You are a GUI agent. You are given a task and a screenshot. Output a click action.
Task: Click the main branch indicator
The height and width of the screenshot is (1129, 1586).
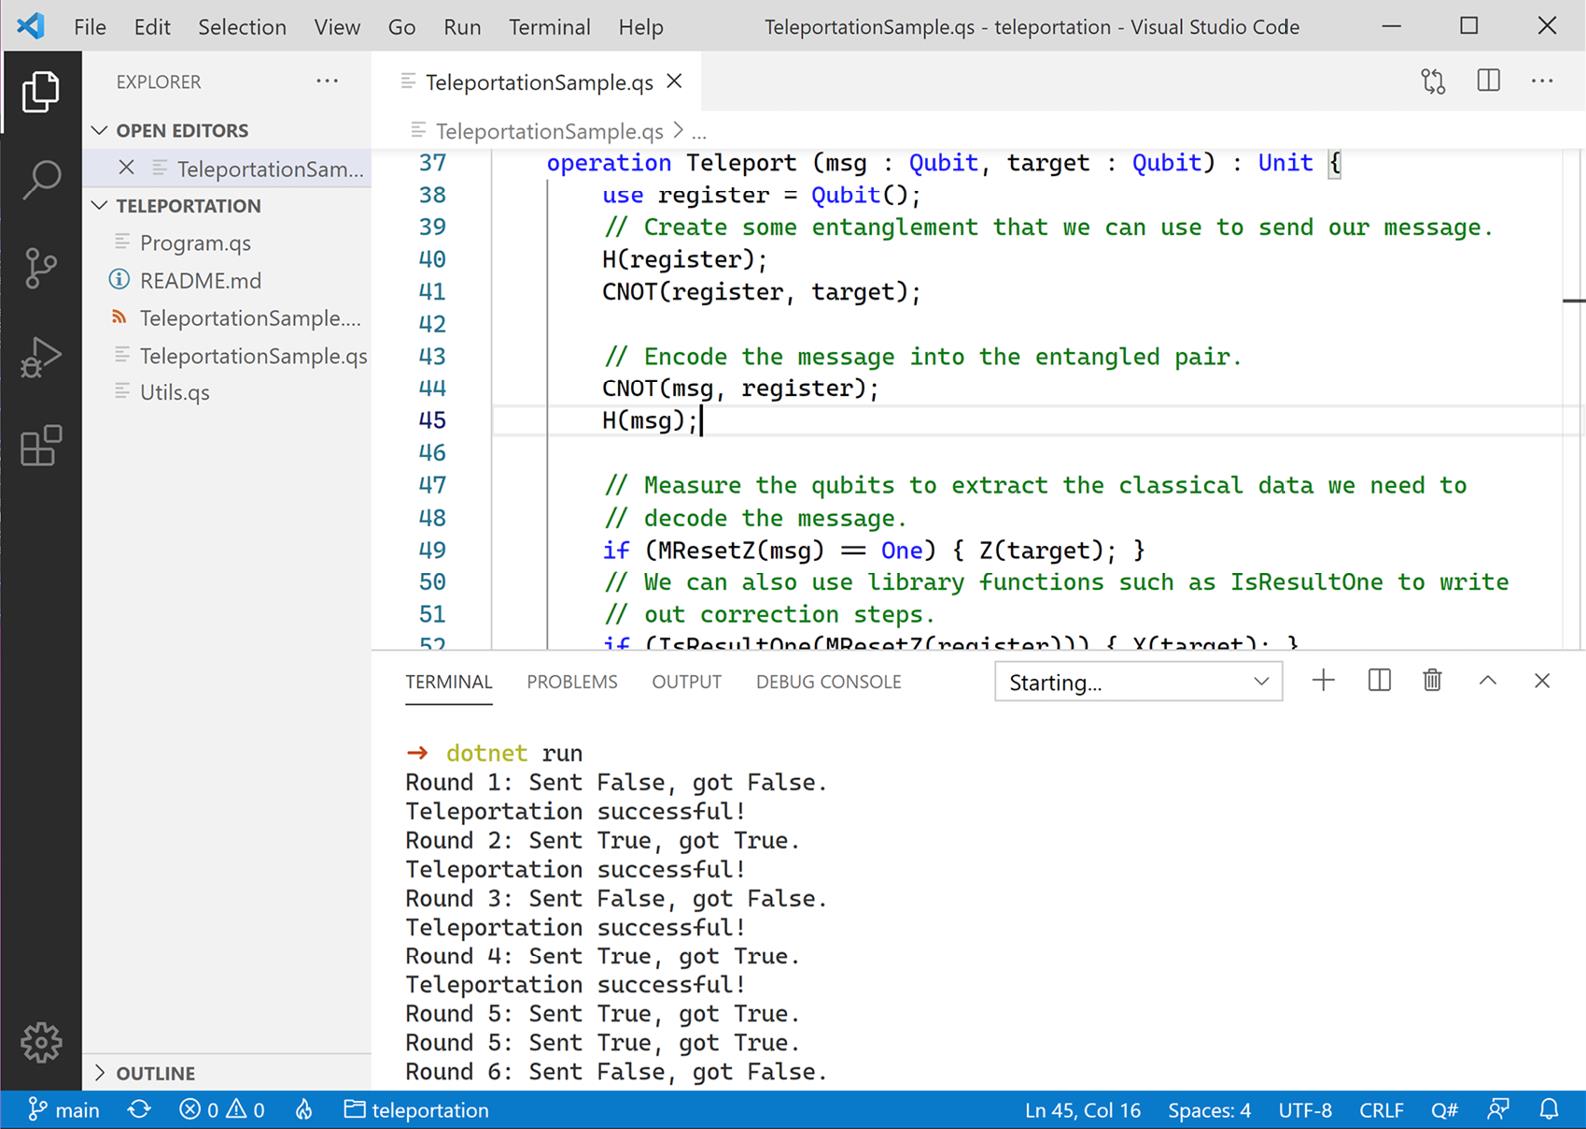[64, 1110]
